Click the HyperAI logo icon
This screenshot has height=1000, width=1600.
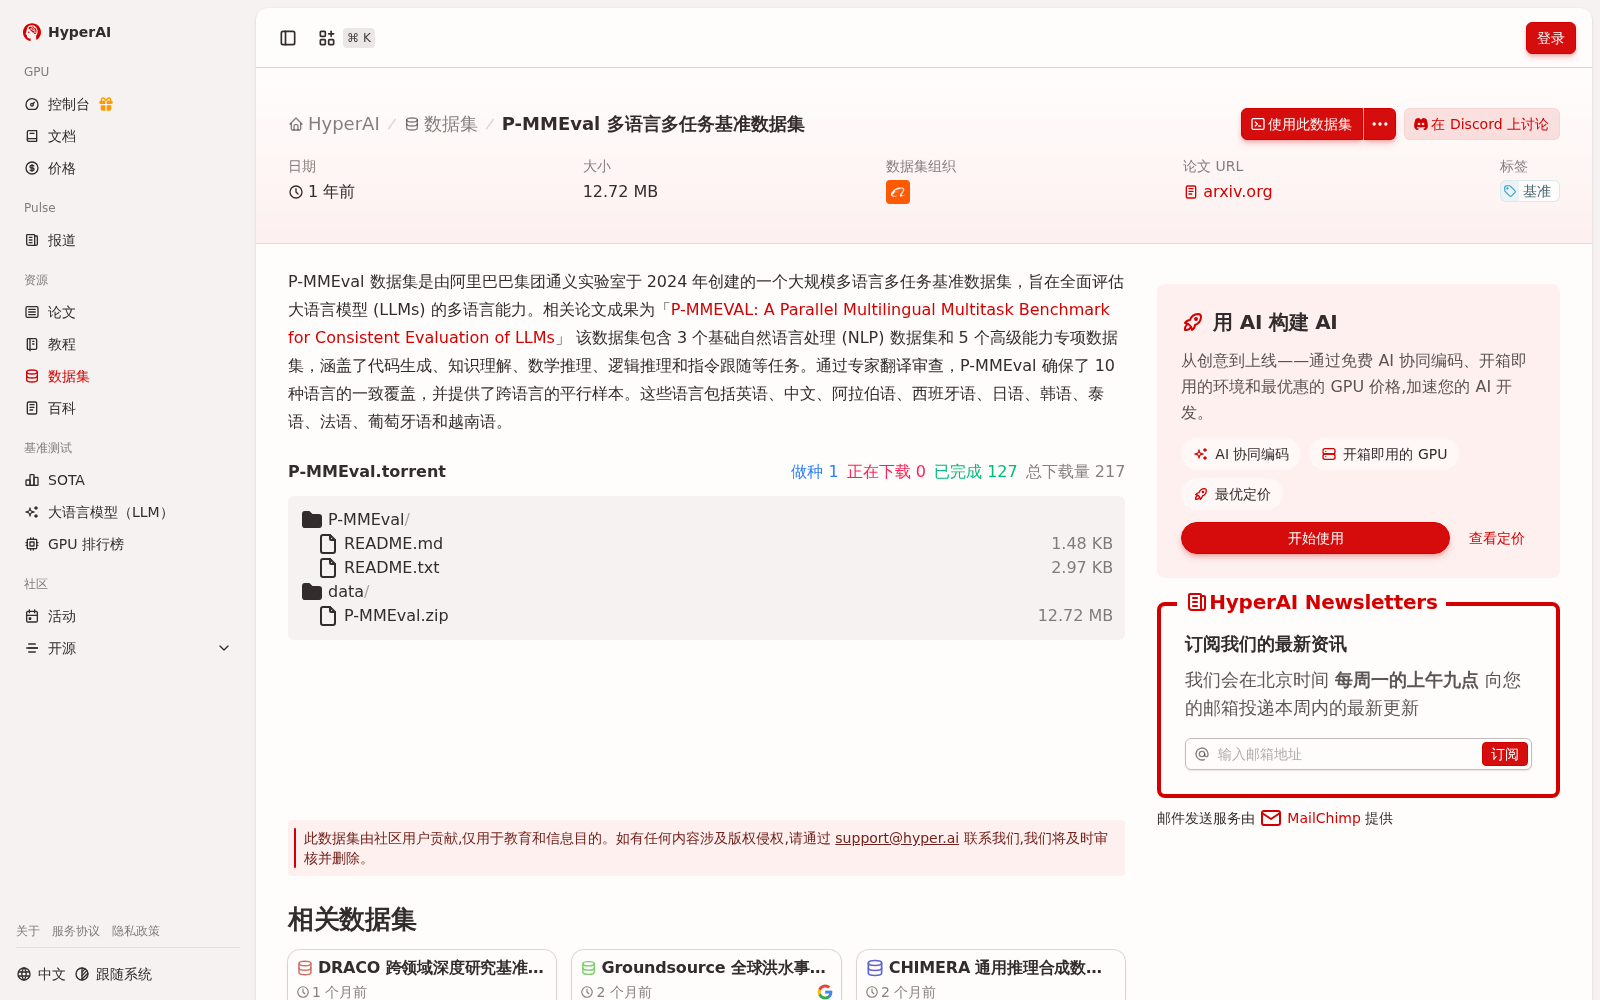coord(32,32)
